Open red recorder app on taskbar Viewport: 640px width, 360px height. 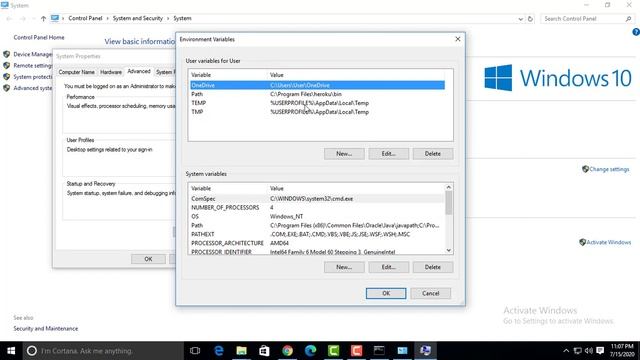356,351
